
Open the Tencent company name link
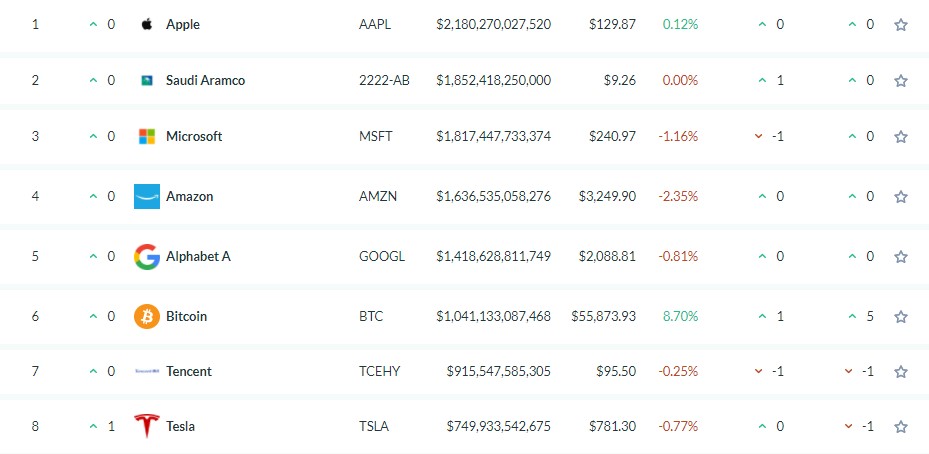point(188,372)
